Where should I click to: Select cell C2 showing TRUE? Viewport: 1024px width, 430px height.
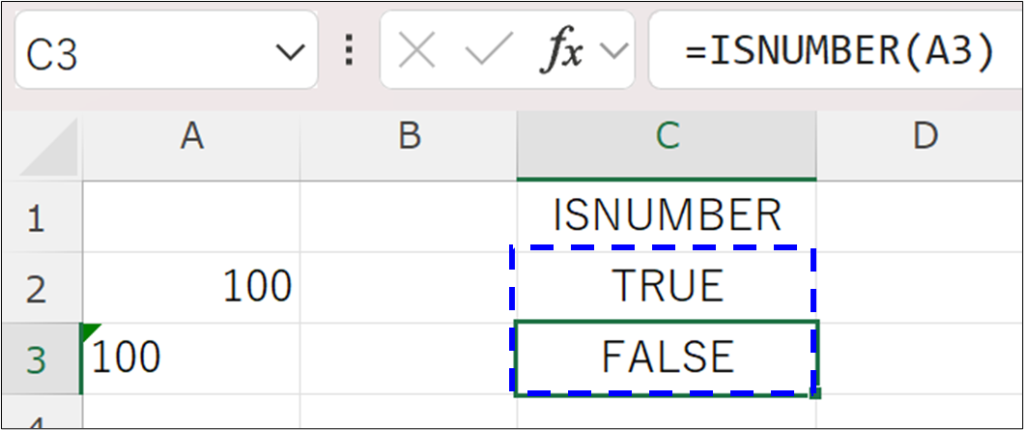pos(666,288)
